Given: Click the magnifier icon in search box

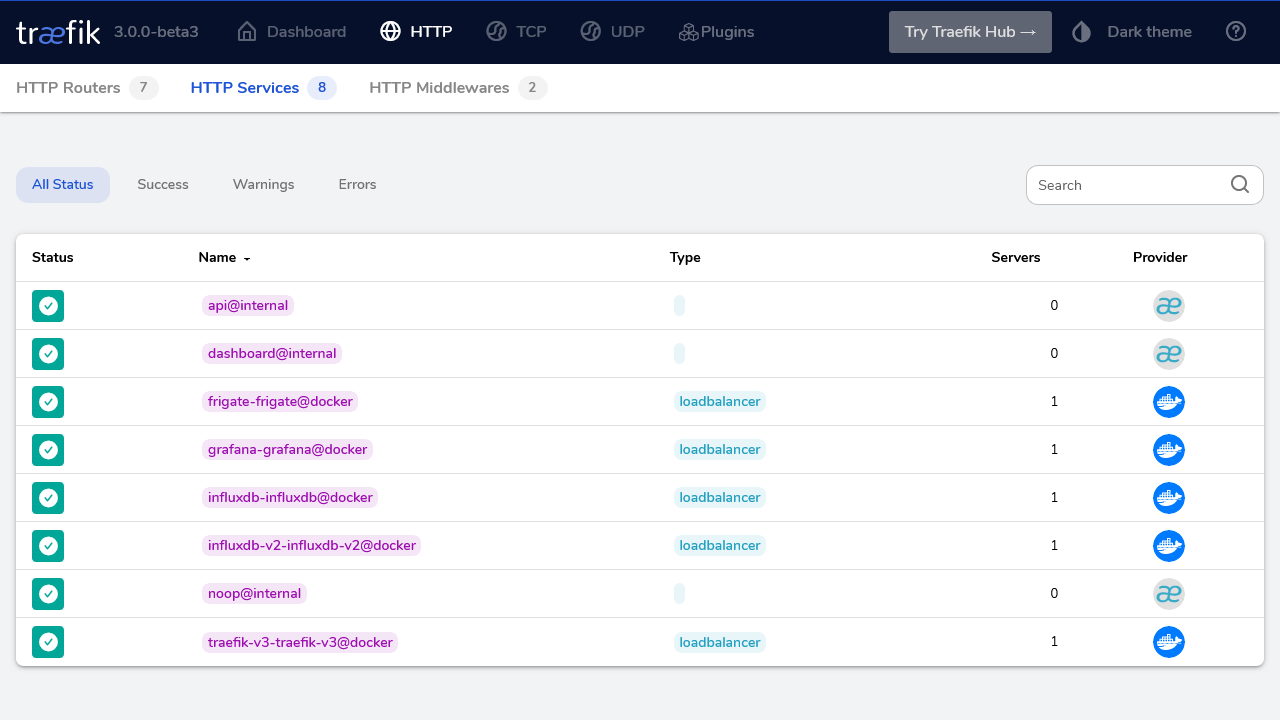Looking at the screenshot, I should tap(1240, 185).
